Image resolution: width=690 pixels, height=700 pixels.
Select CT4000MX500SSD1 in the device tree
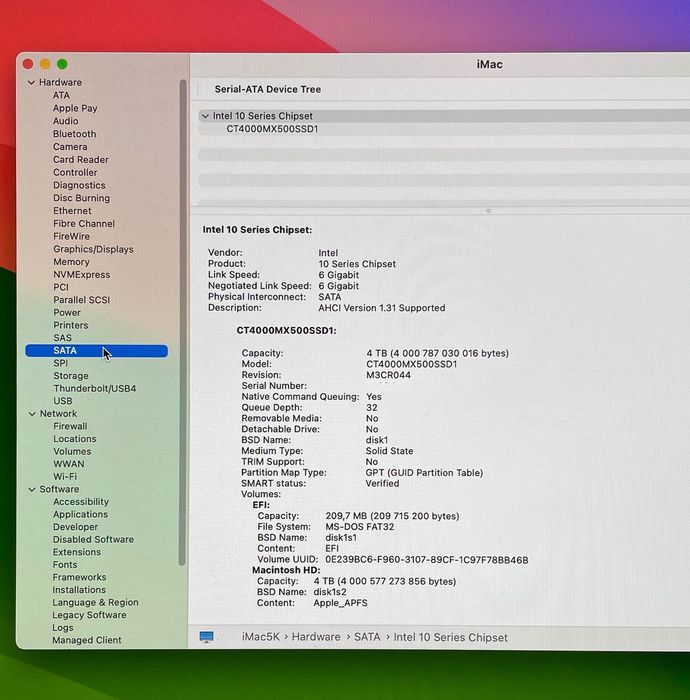pyautogui.click(x=272, y=129)
